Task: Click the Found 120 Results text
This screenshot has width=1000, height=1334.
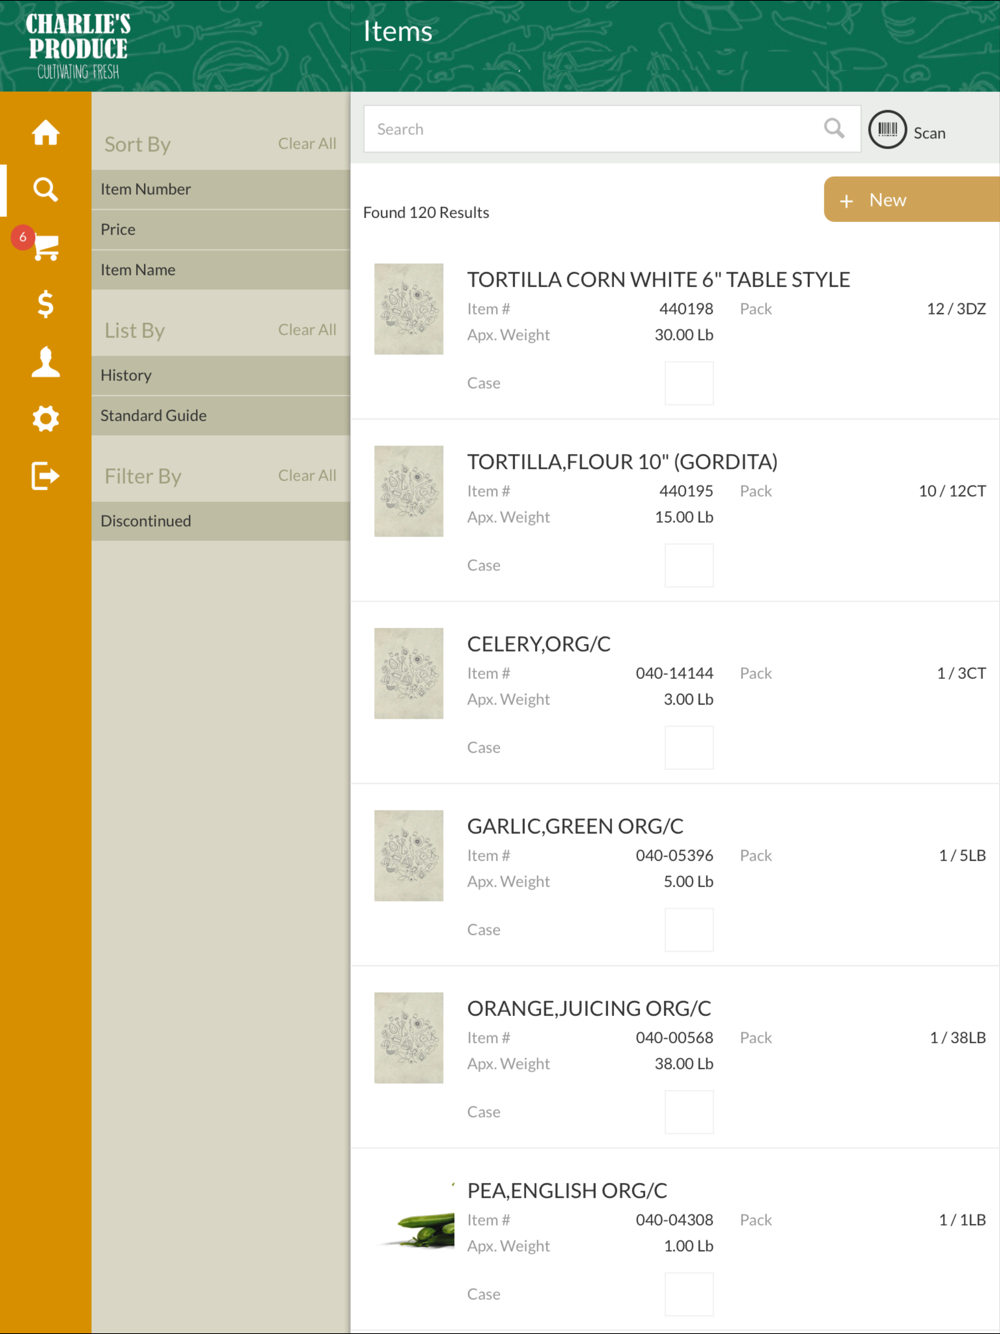Action: pos(426,212)
